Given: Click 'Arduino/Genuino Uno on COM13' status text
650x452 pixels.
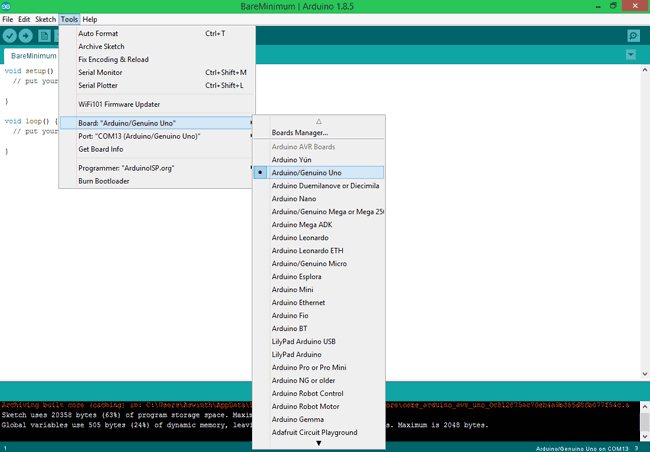Looking at the screenshot, I should (582, 449).
